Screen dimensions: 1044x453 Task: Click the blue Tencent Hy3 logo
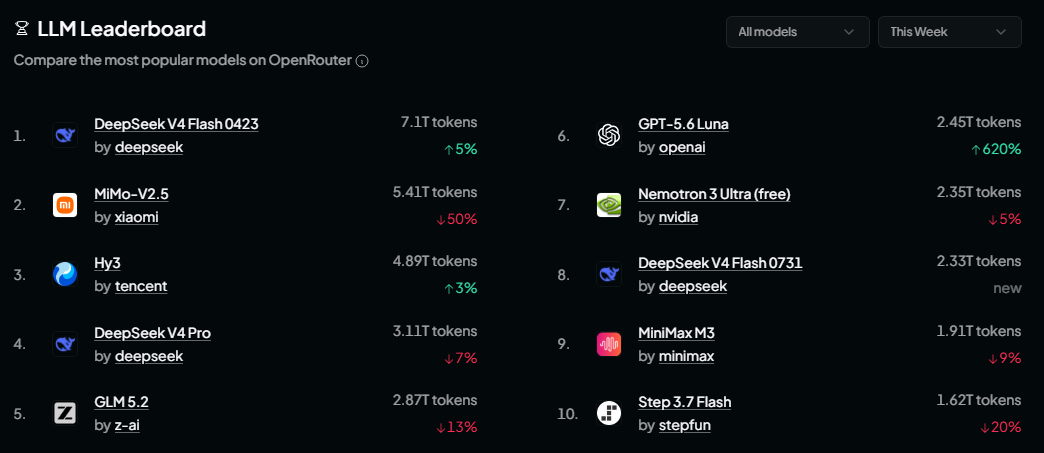pyautogui.click(x=65, y=274)
